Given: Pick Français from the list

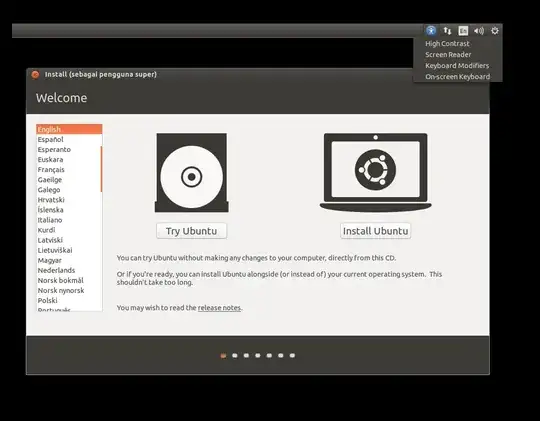Looking at the screenshot, I should tap(69, 170).
